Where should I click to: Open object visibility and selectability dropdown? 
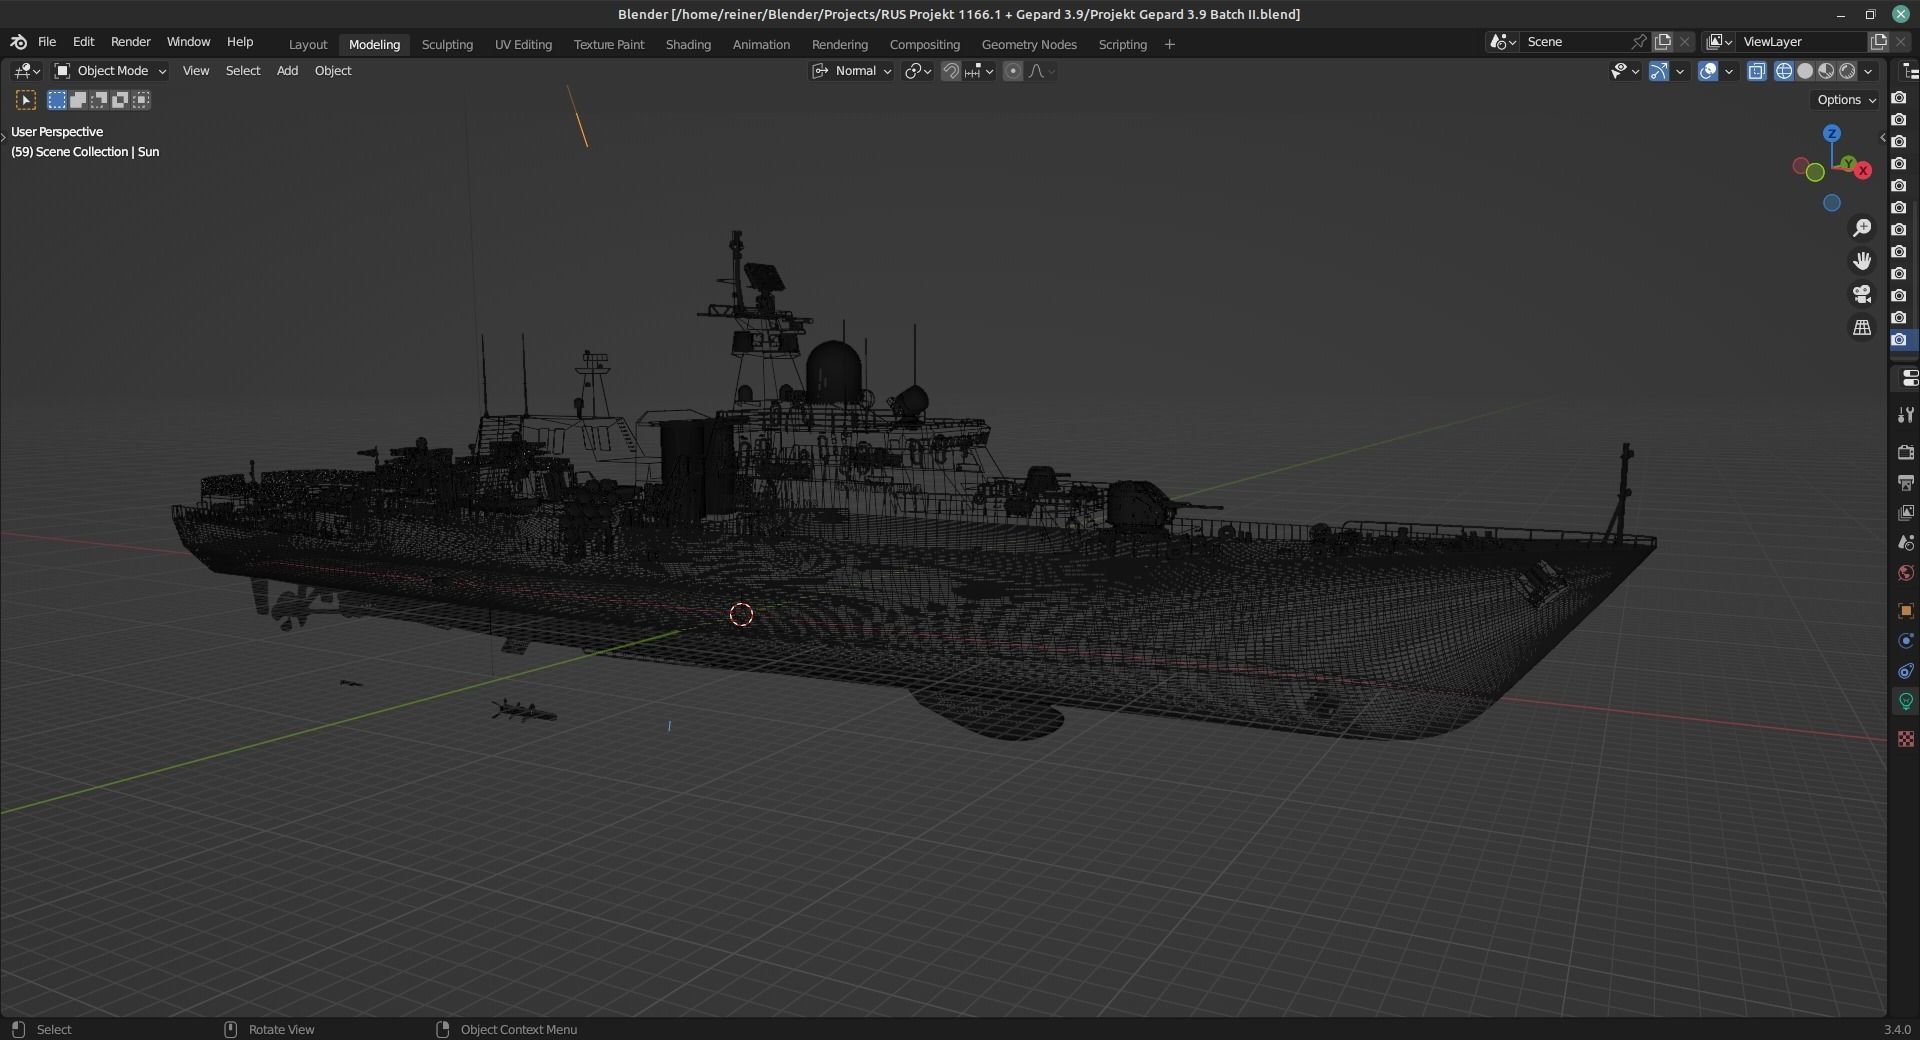1625,71
